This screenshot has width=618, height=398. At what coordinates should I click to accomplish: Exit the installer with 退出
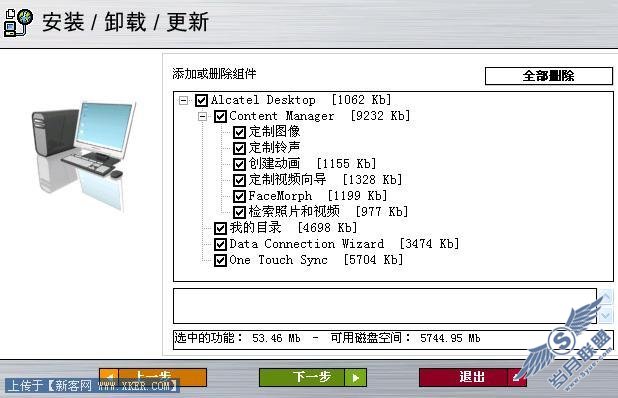pos(473,377)
